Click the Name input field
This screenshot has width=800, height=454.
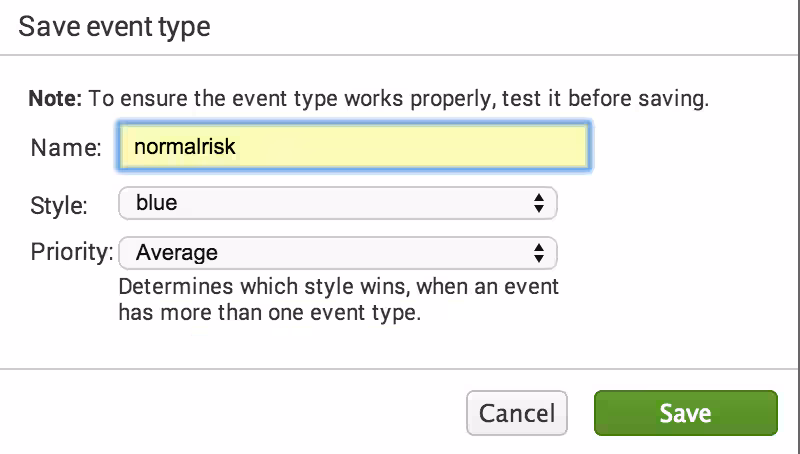tap(353, 148)
